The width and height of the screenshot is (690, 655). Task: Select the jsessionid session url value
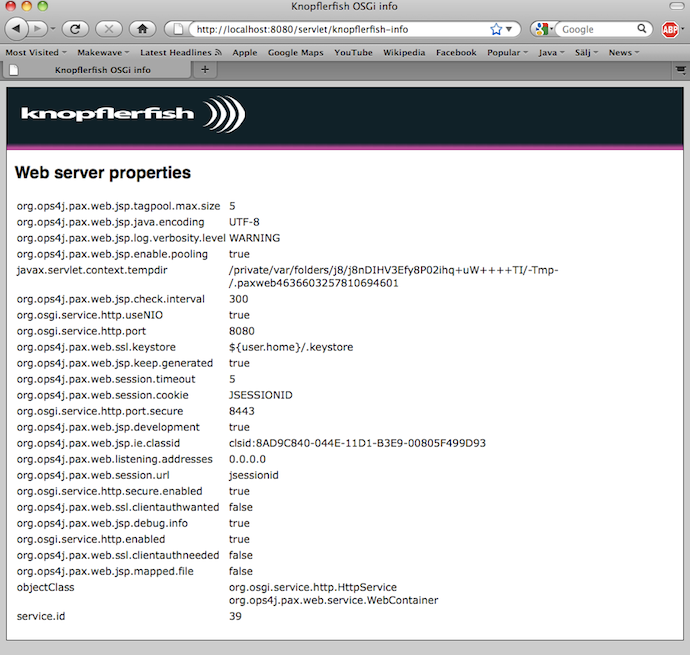(253, 475)
